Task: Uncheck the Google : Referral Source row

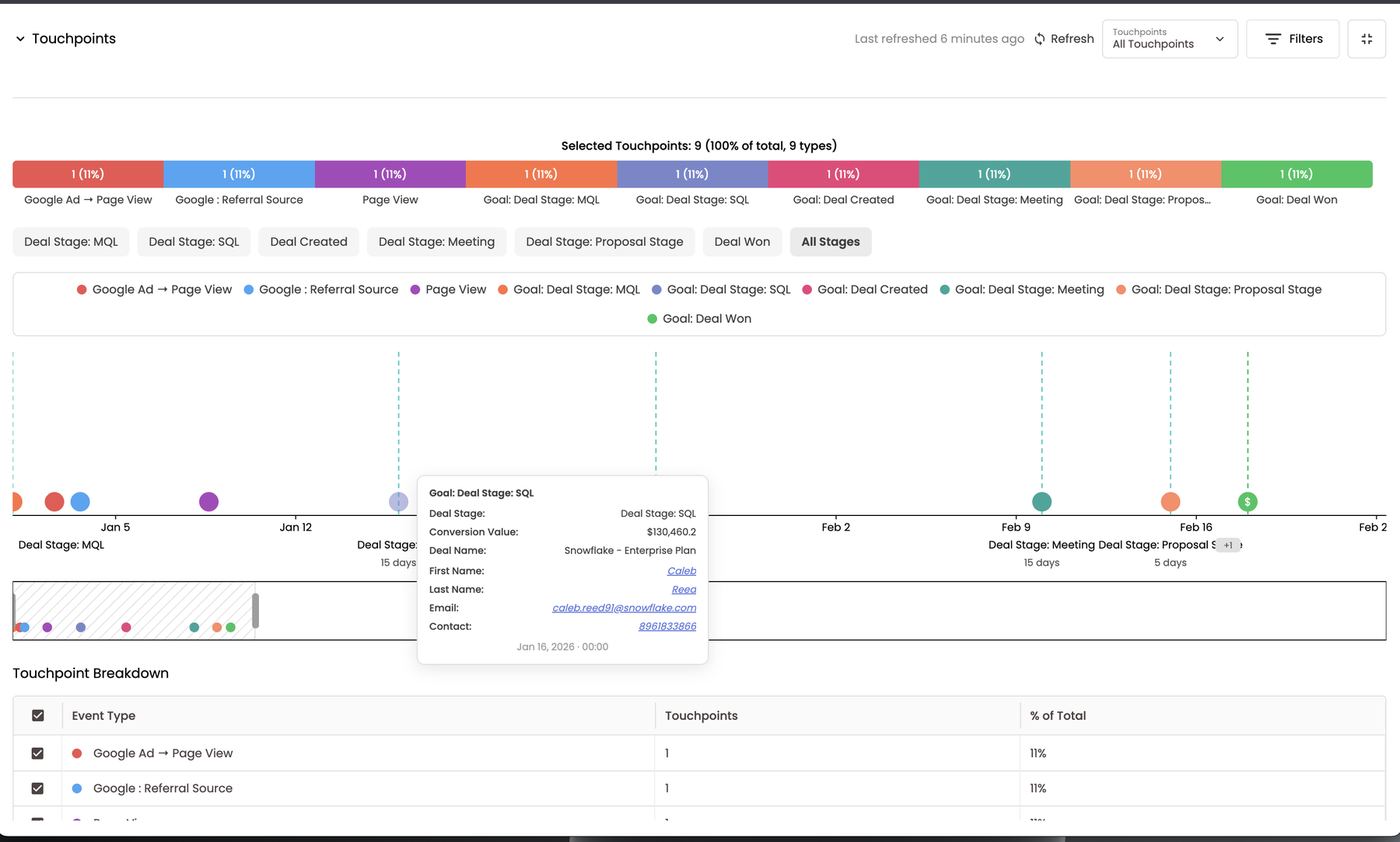Action: click(38, 789)
